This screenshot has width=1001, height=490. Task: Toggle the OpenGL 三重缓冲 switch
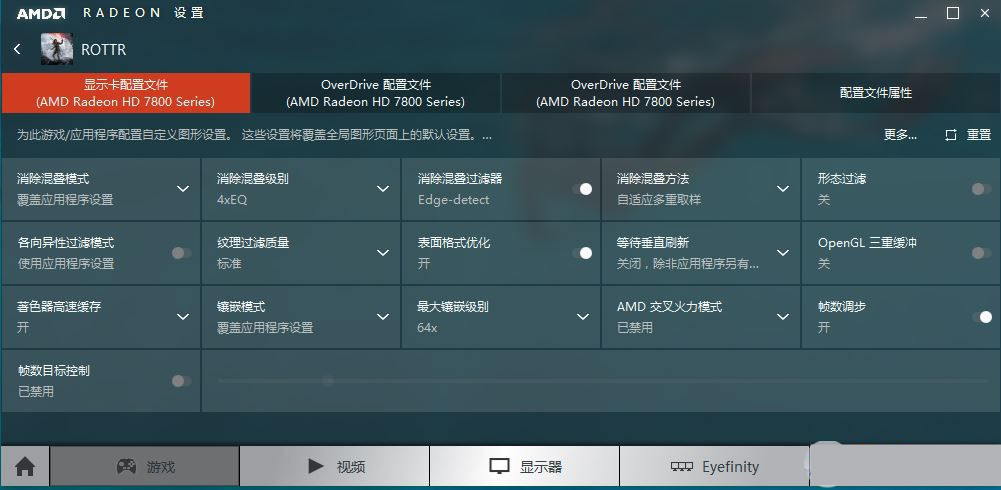[981, 253]
